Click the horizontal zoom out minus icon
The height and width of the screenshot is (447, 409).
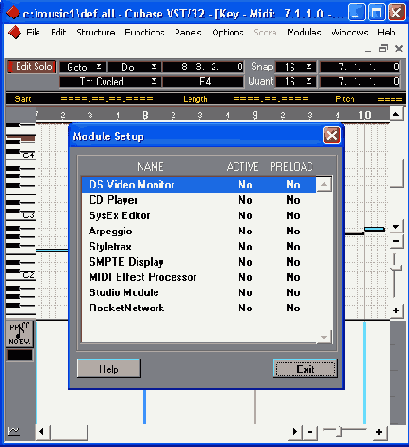click(x=310, y=432)
